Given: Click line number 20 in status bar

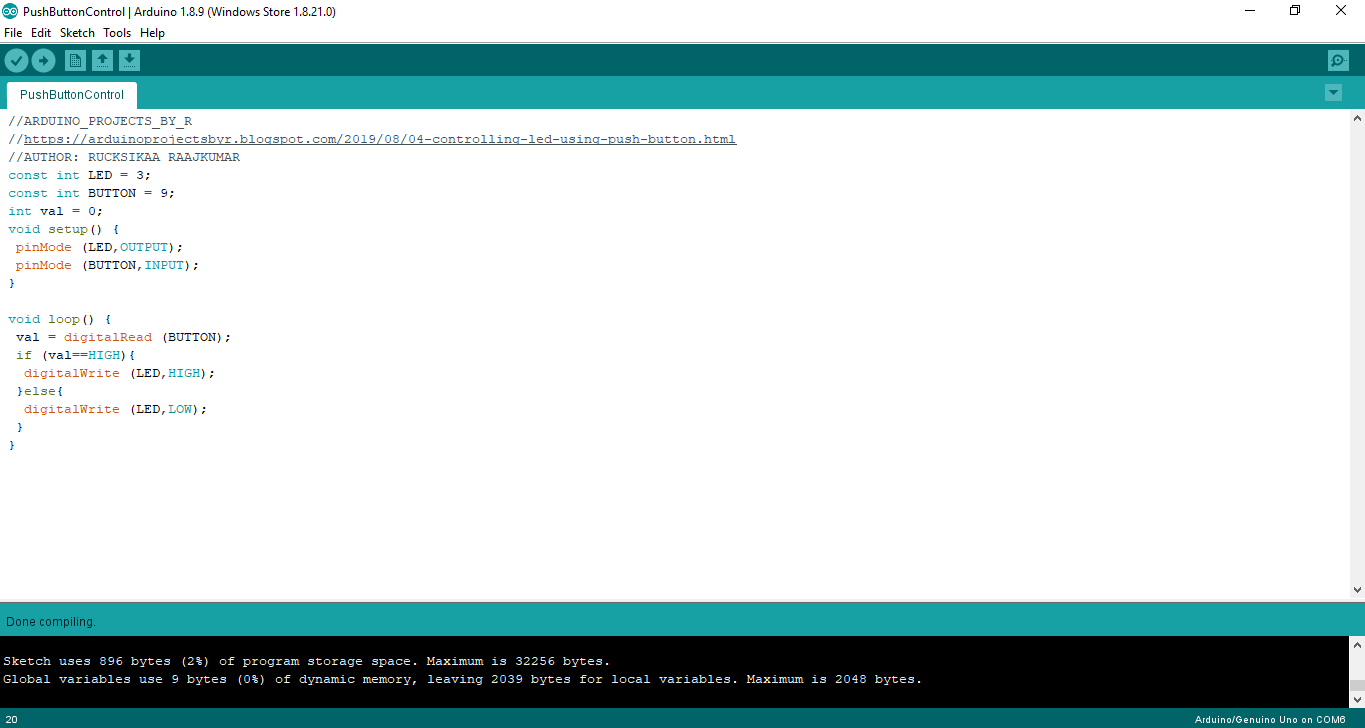Looking at the screenshot, I should [x=11, y=720].
